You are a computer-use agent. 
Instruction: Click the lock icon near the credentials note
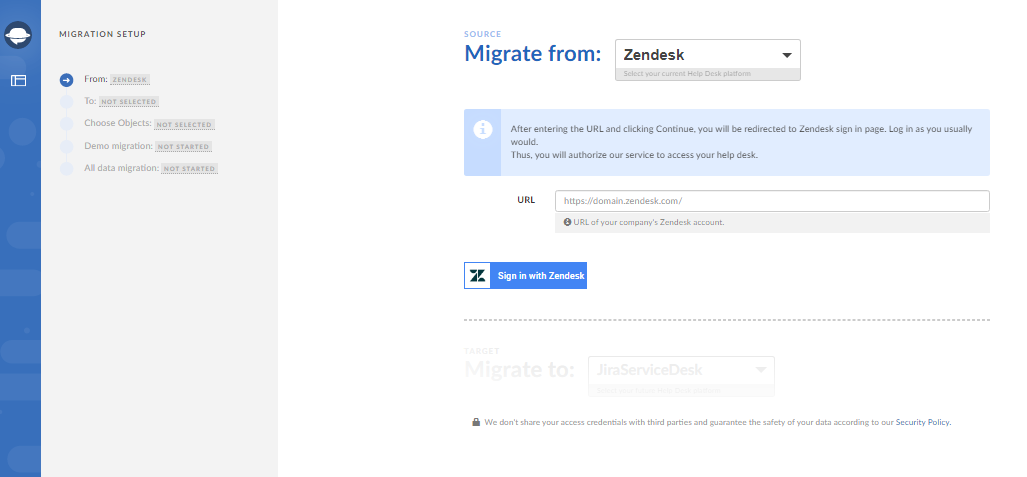click(476, 422)
